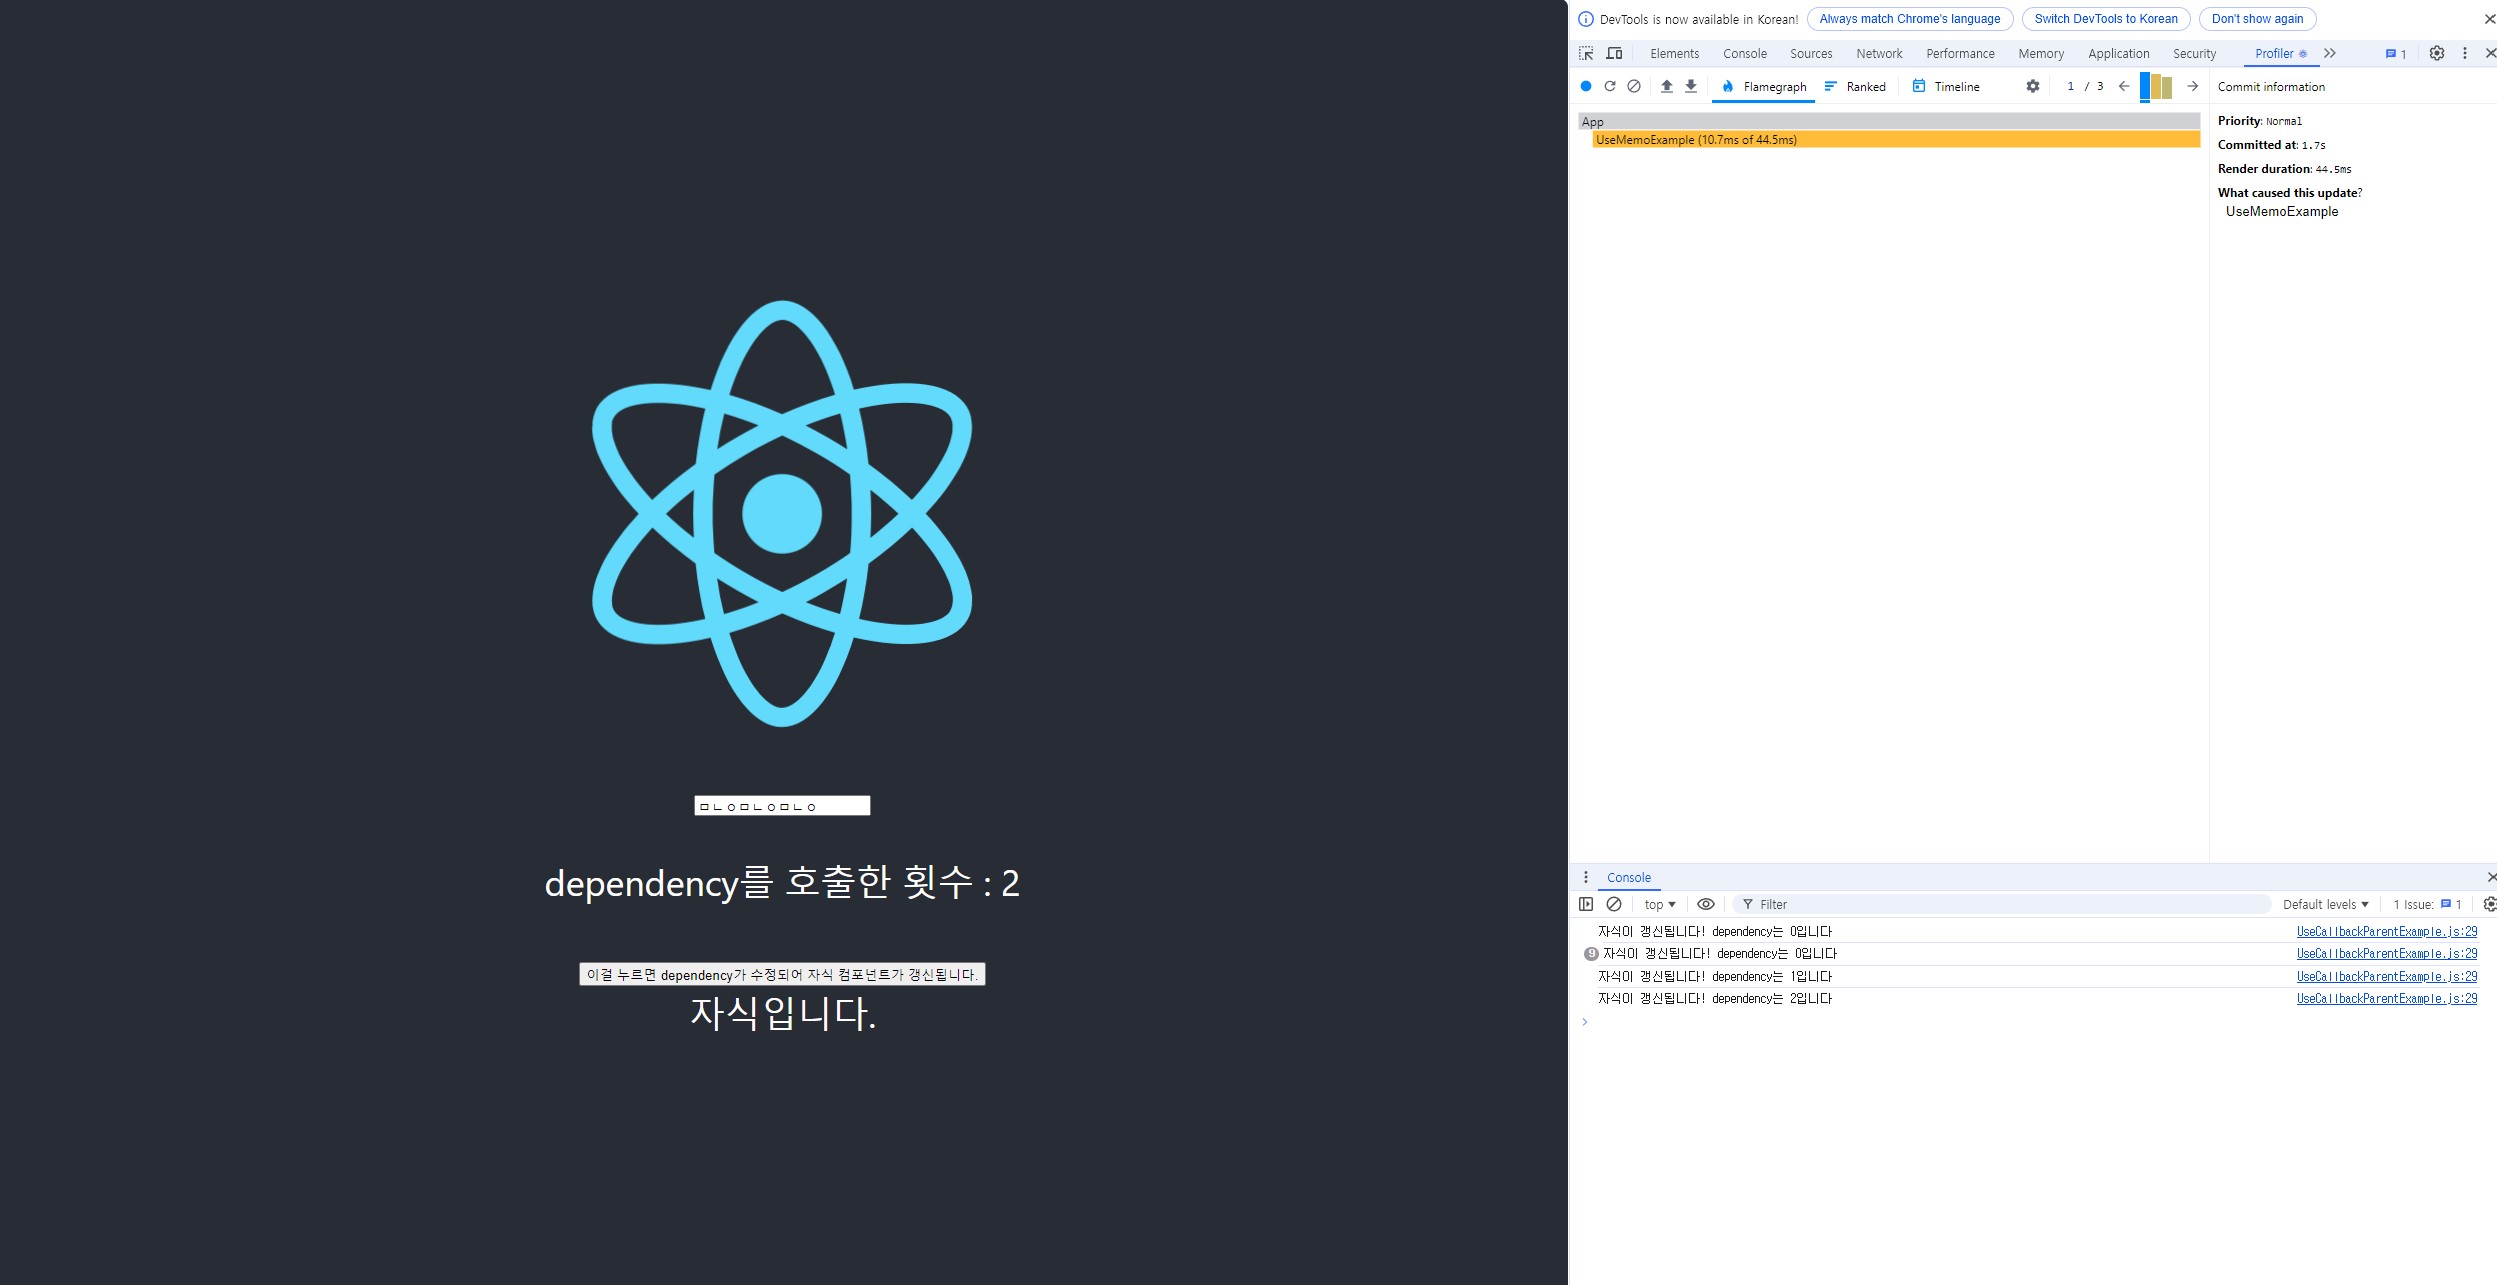Toggle device toolbar emulation icon
The height and width of the screenshot is (1285, 2497).
1614,53
